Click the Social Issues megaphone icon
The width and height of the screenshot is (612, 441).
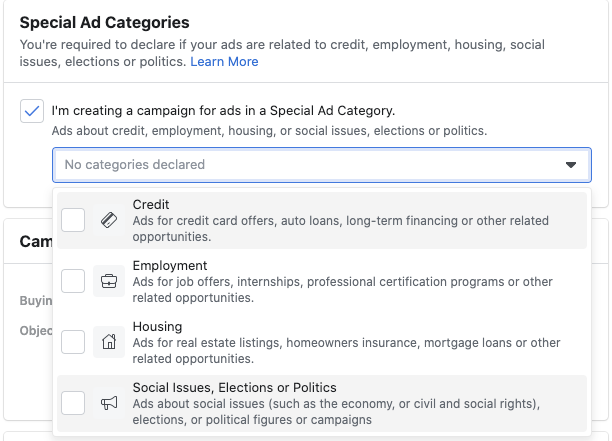pyautogui.click(x=109, y=403)
